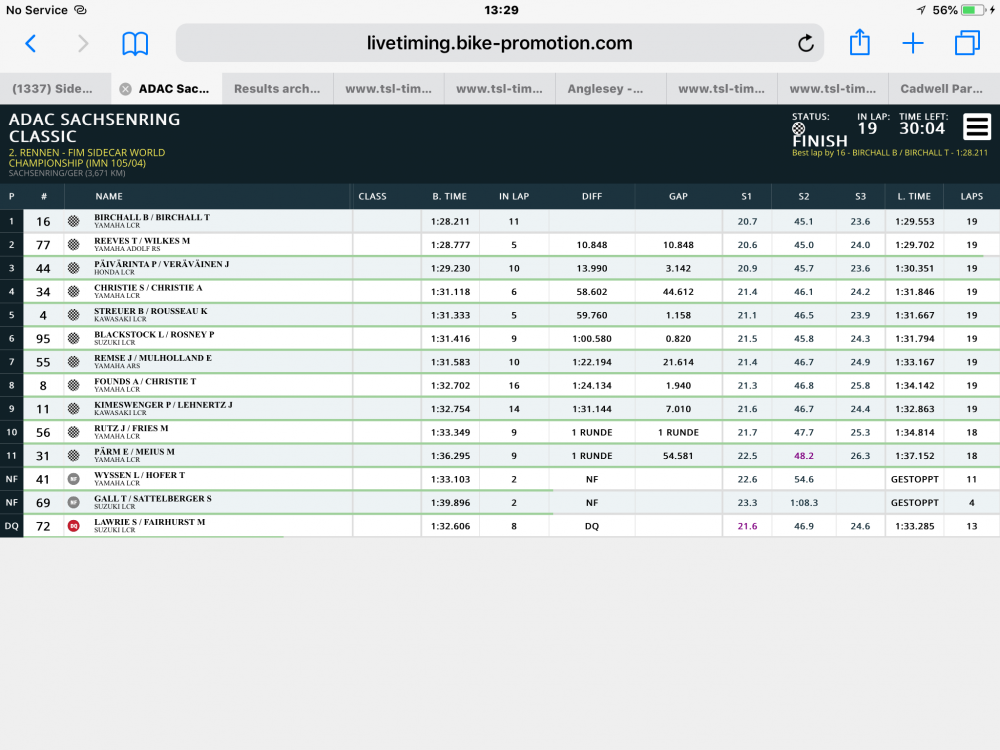Click the ADAC SACHSENRING CLASSIC title
The width and height of the screenshot is (1000, 750).
[x=94, y=128]
